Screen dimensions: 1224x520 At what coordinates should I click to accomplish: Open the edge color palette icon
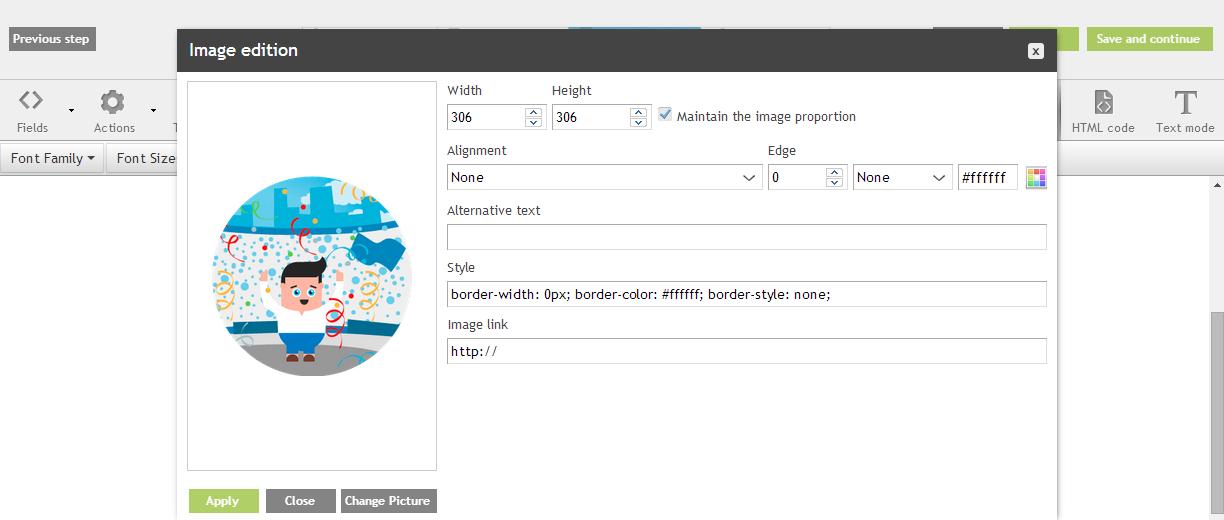(x=1036, y=178)
